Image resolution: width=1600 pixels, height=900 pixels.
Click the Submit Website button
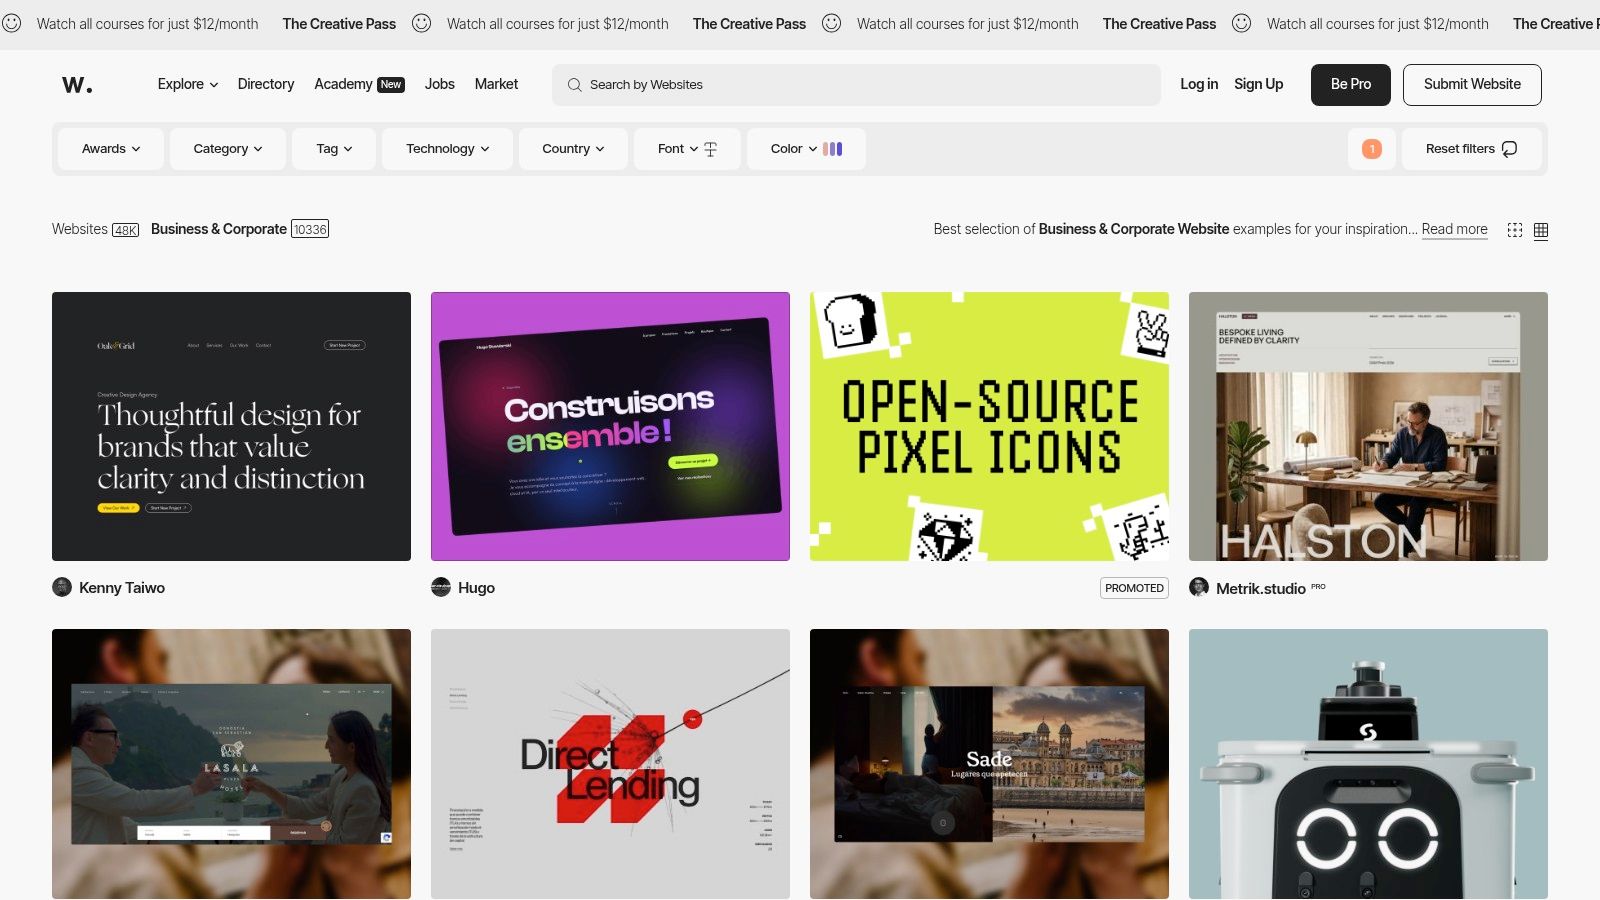tap(1472, 85)
